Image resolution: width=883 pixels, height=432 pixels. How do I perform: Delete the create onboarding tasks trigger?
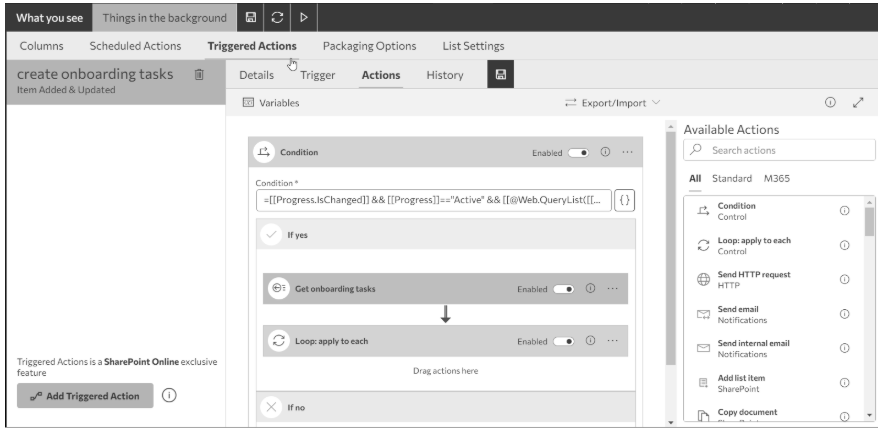point(199,75)
